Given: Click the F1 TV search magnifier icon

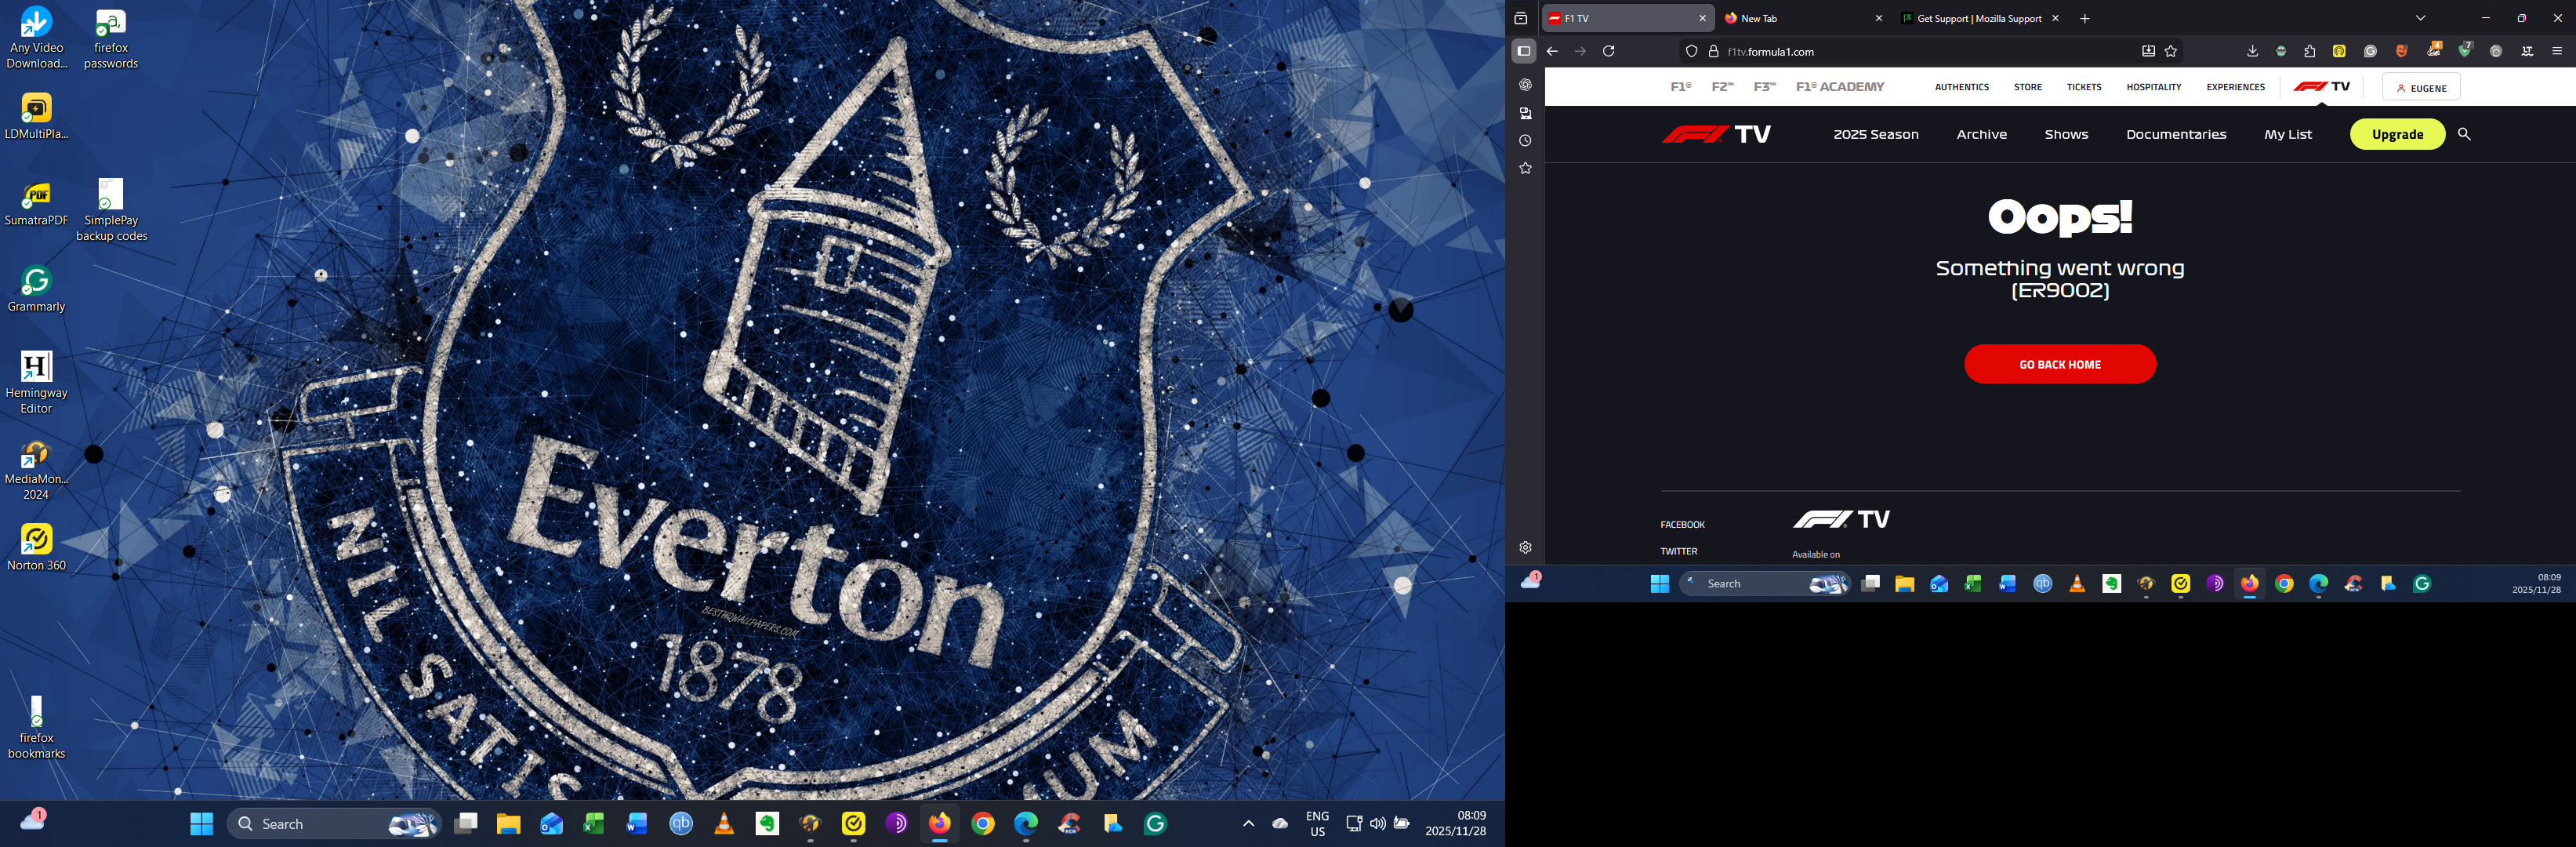Looking at the screenshot, I should (2463, 134).
